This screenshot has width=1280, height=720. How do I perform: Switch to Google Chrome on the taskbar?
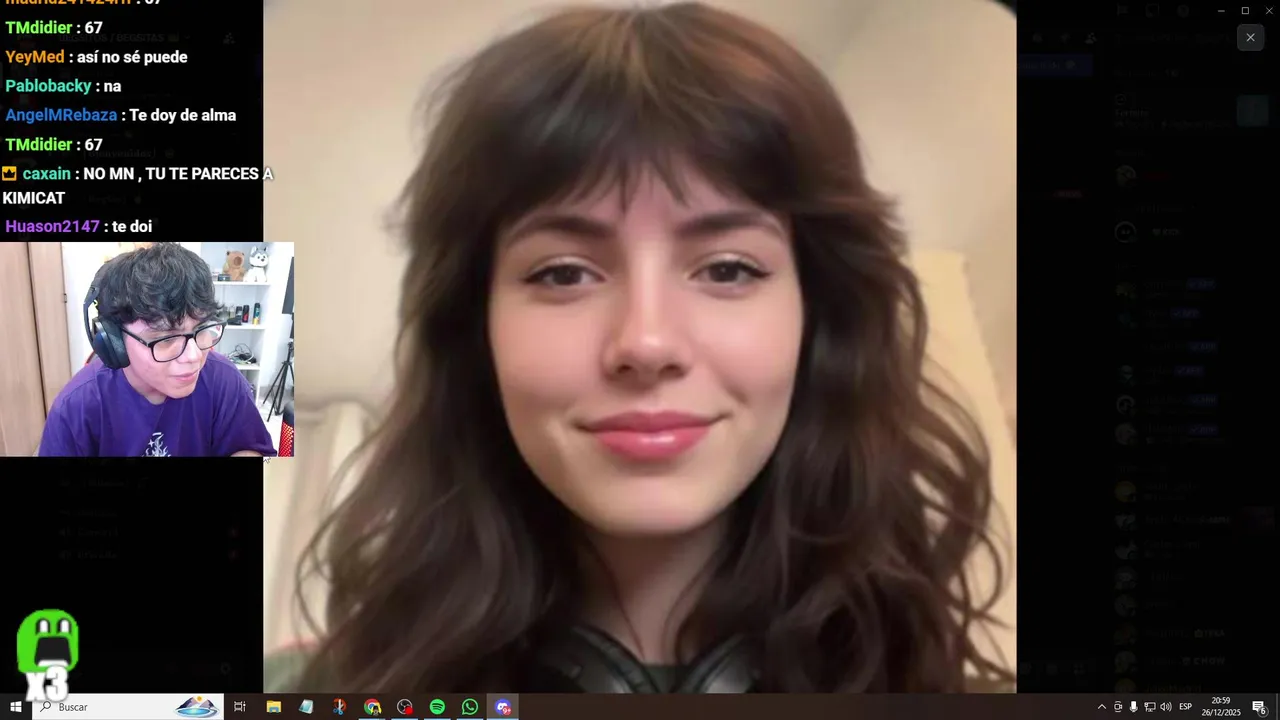(372, 707)
